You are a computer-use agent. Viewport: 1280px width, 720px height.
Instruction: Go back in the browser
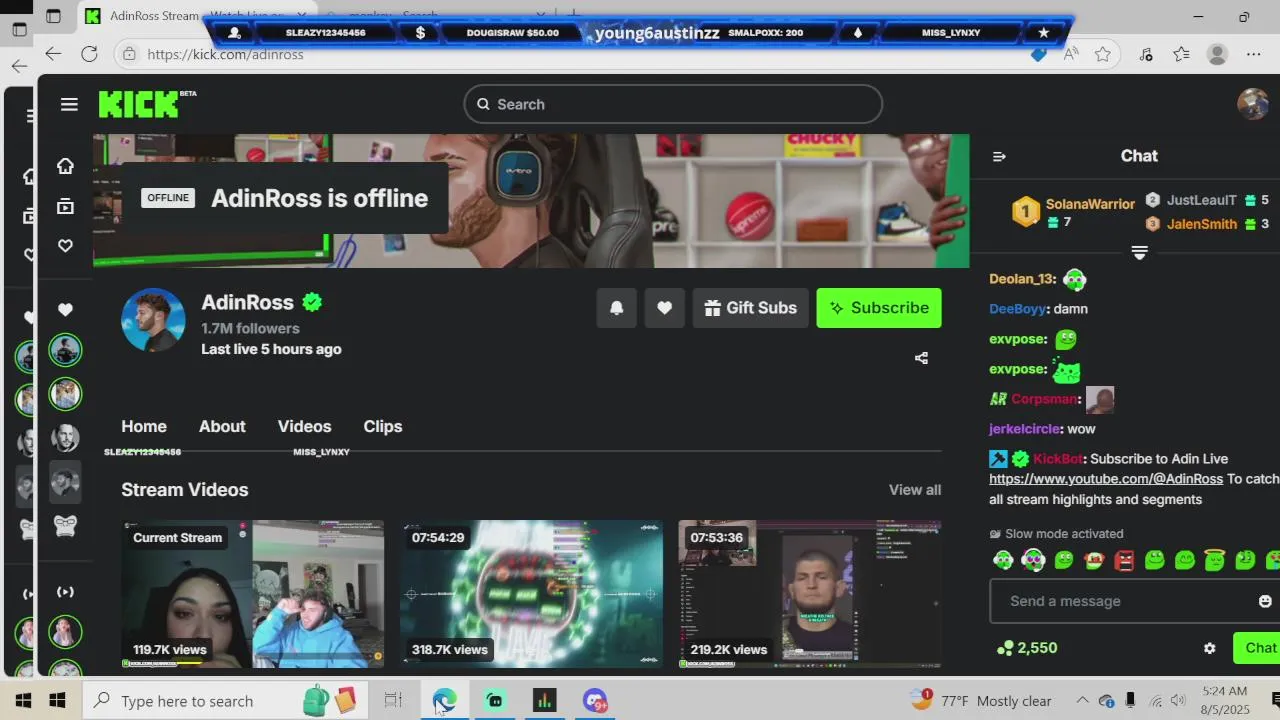point(53,54)
